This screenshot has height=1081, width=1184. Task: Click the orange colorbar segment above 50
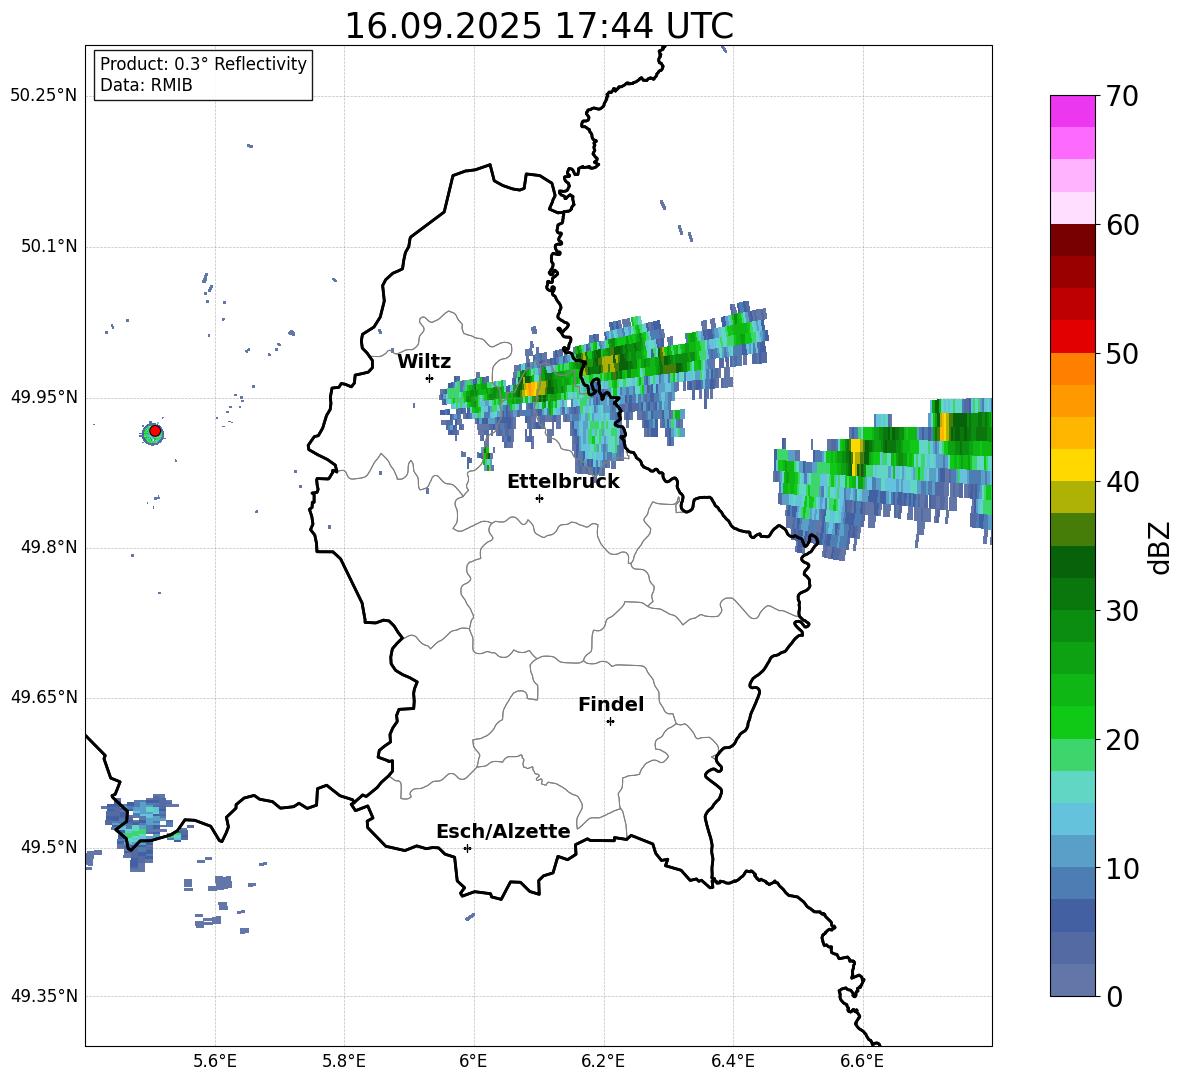pos(1072,368)
